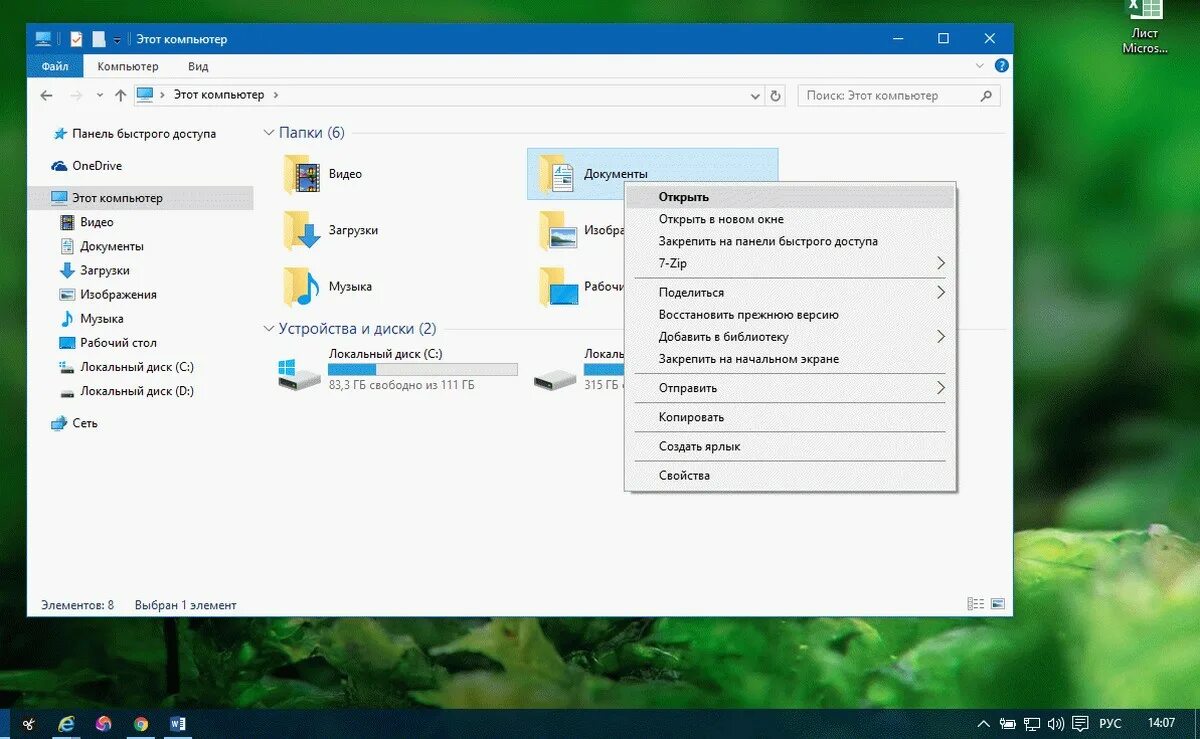Choose Открыть в новом окне
Image resolution: width=1200 pixels, height=739 pixels.
pyautogui.click(x=790, y=219)
